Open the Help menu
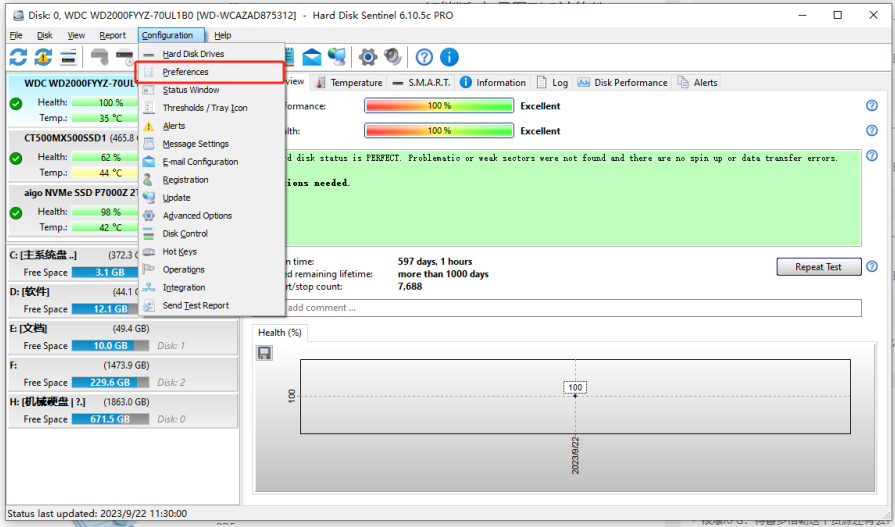 coord(223,35)
